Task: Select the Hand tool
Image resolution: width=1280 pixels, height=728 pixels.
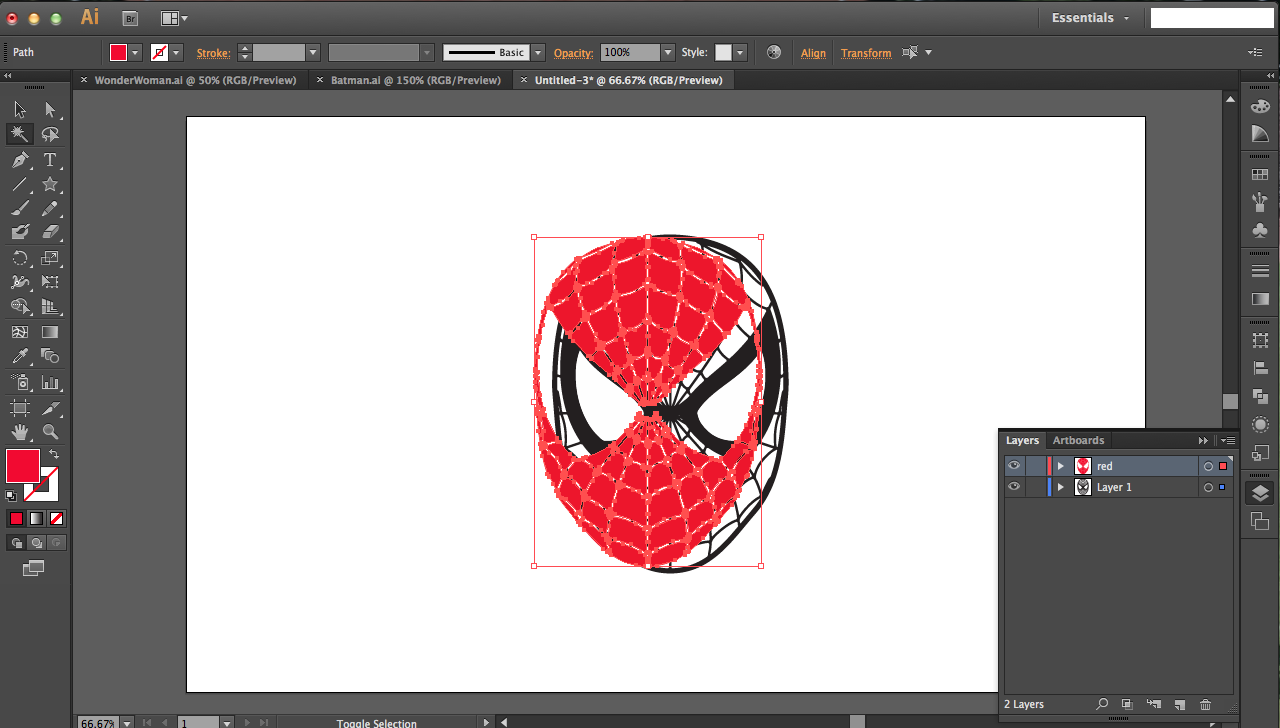Action: click(x=19, y=432)
